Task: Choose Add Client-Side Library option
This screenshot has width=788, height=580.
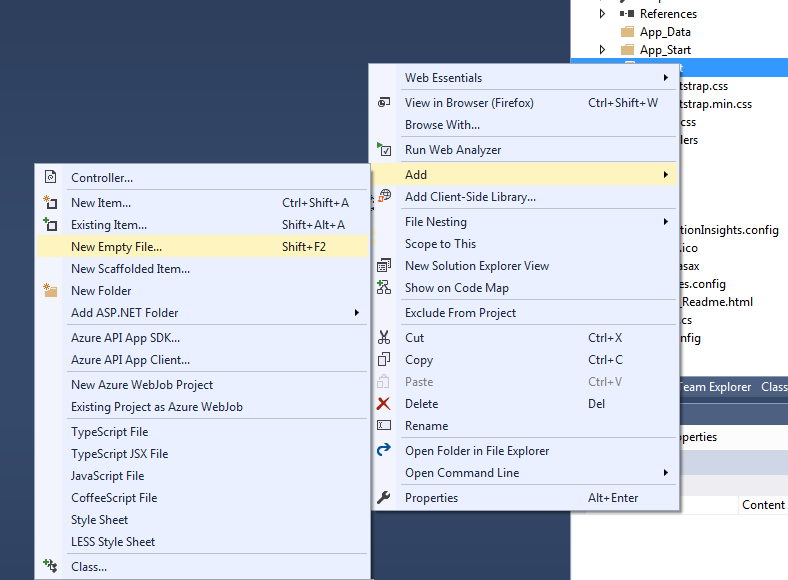Action: (470, 197)
